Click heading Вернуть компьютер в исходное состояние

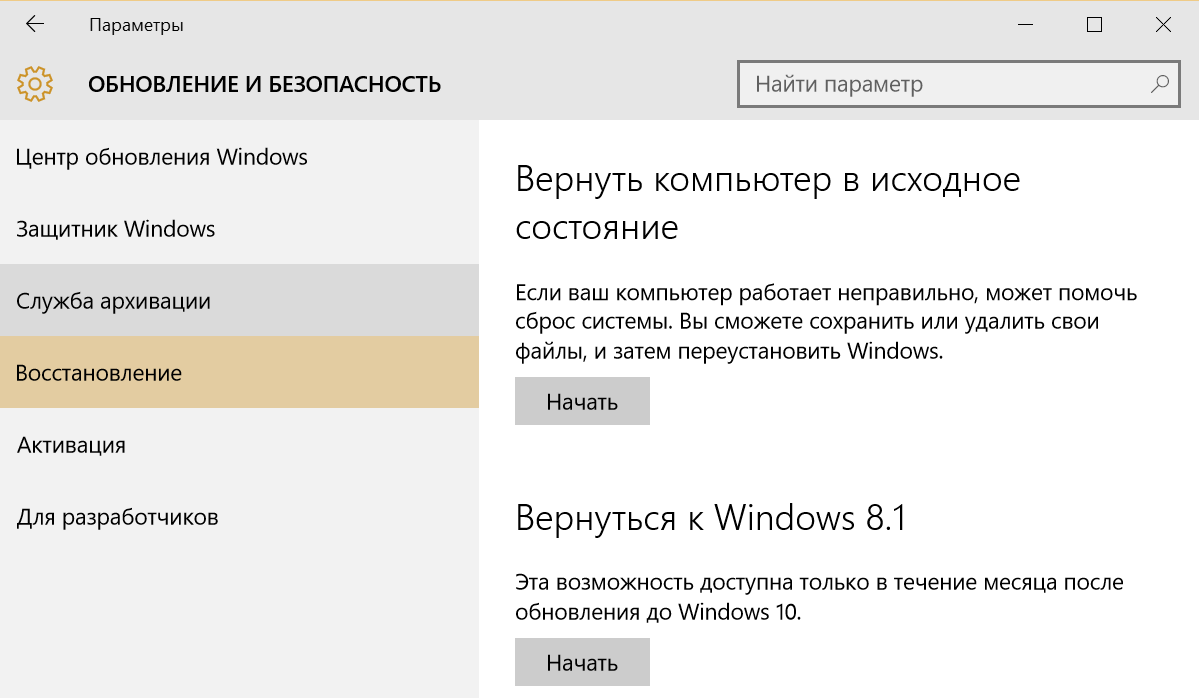click(767, 203)
